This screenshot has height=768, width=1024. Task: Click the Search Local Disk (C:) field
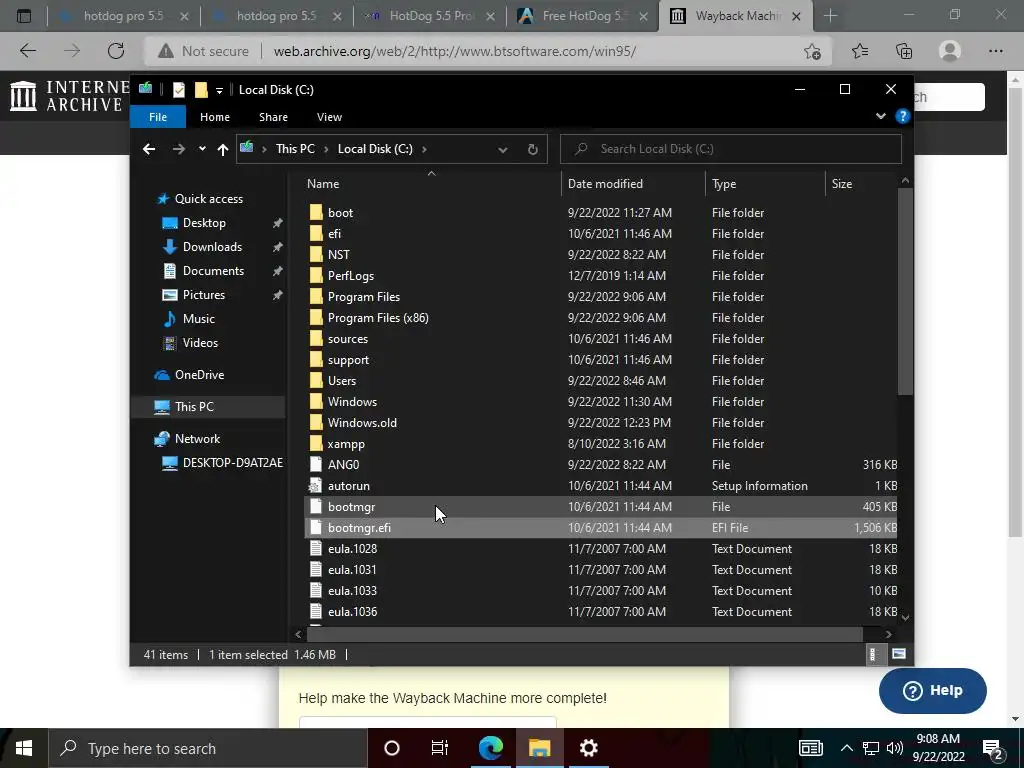tap(731, 149)
